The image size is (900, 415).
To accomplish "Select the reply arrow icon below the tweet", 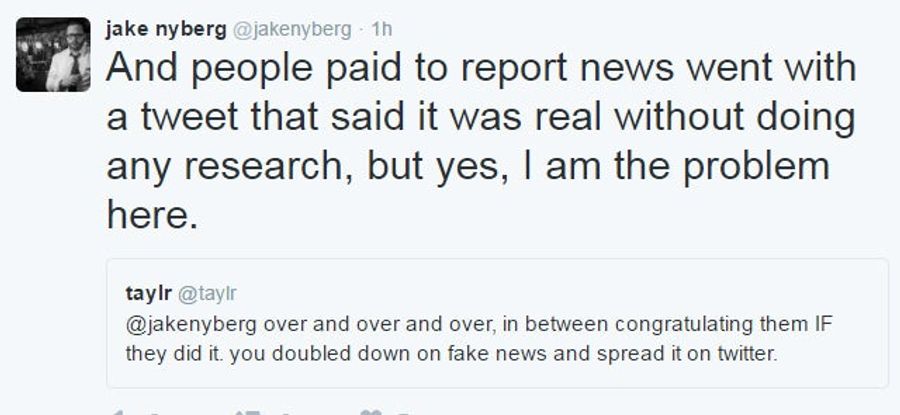I will (118, 412).
